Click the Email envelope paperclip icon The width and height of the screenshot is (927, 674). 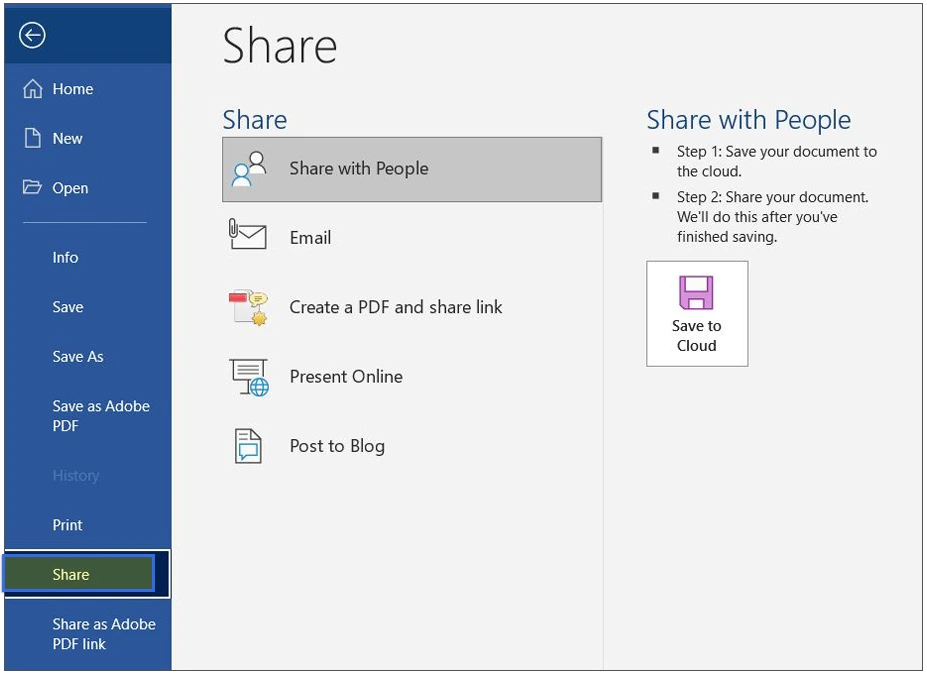248,234
